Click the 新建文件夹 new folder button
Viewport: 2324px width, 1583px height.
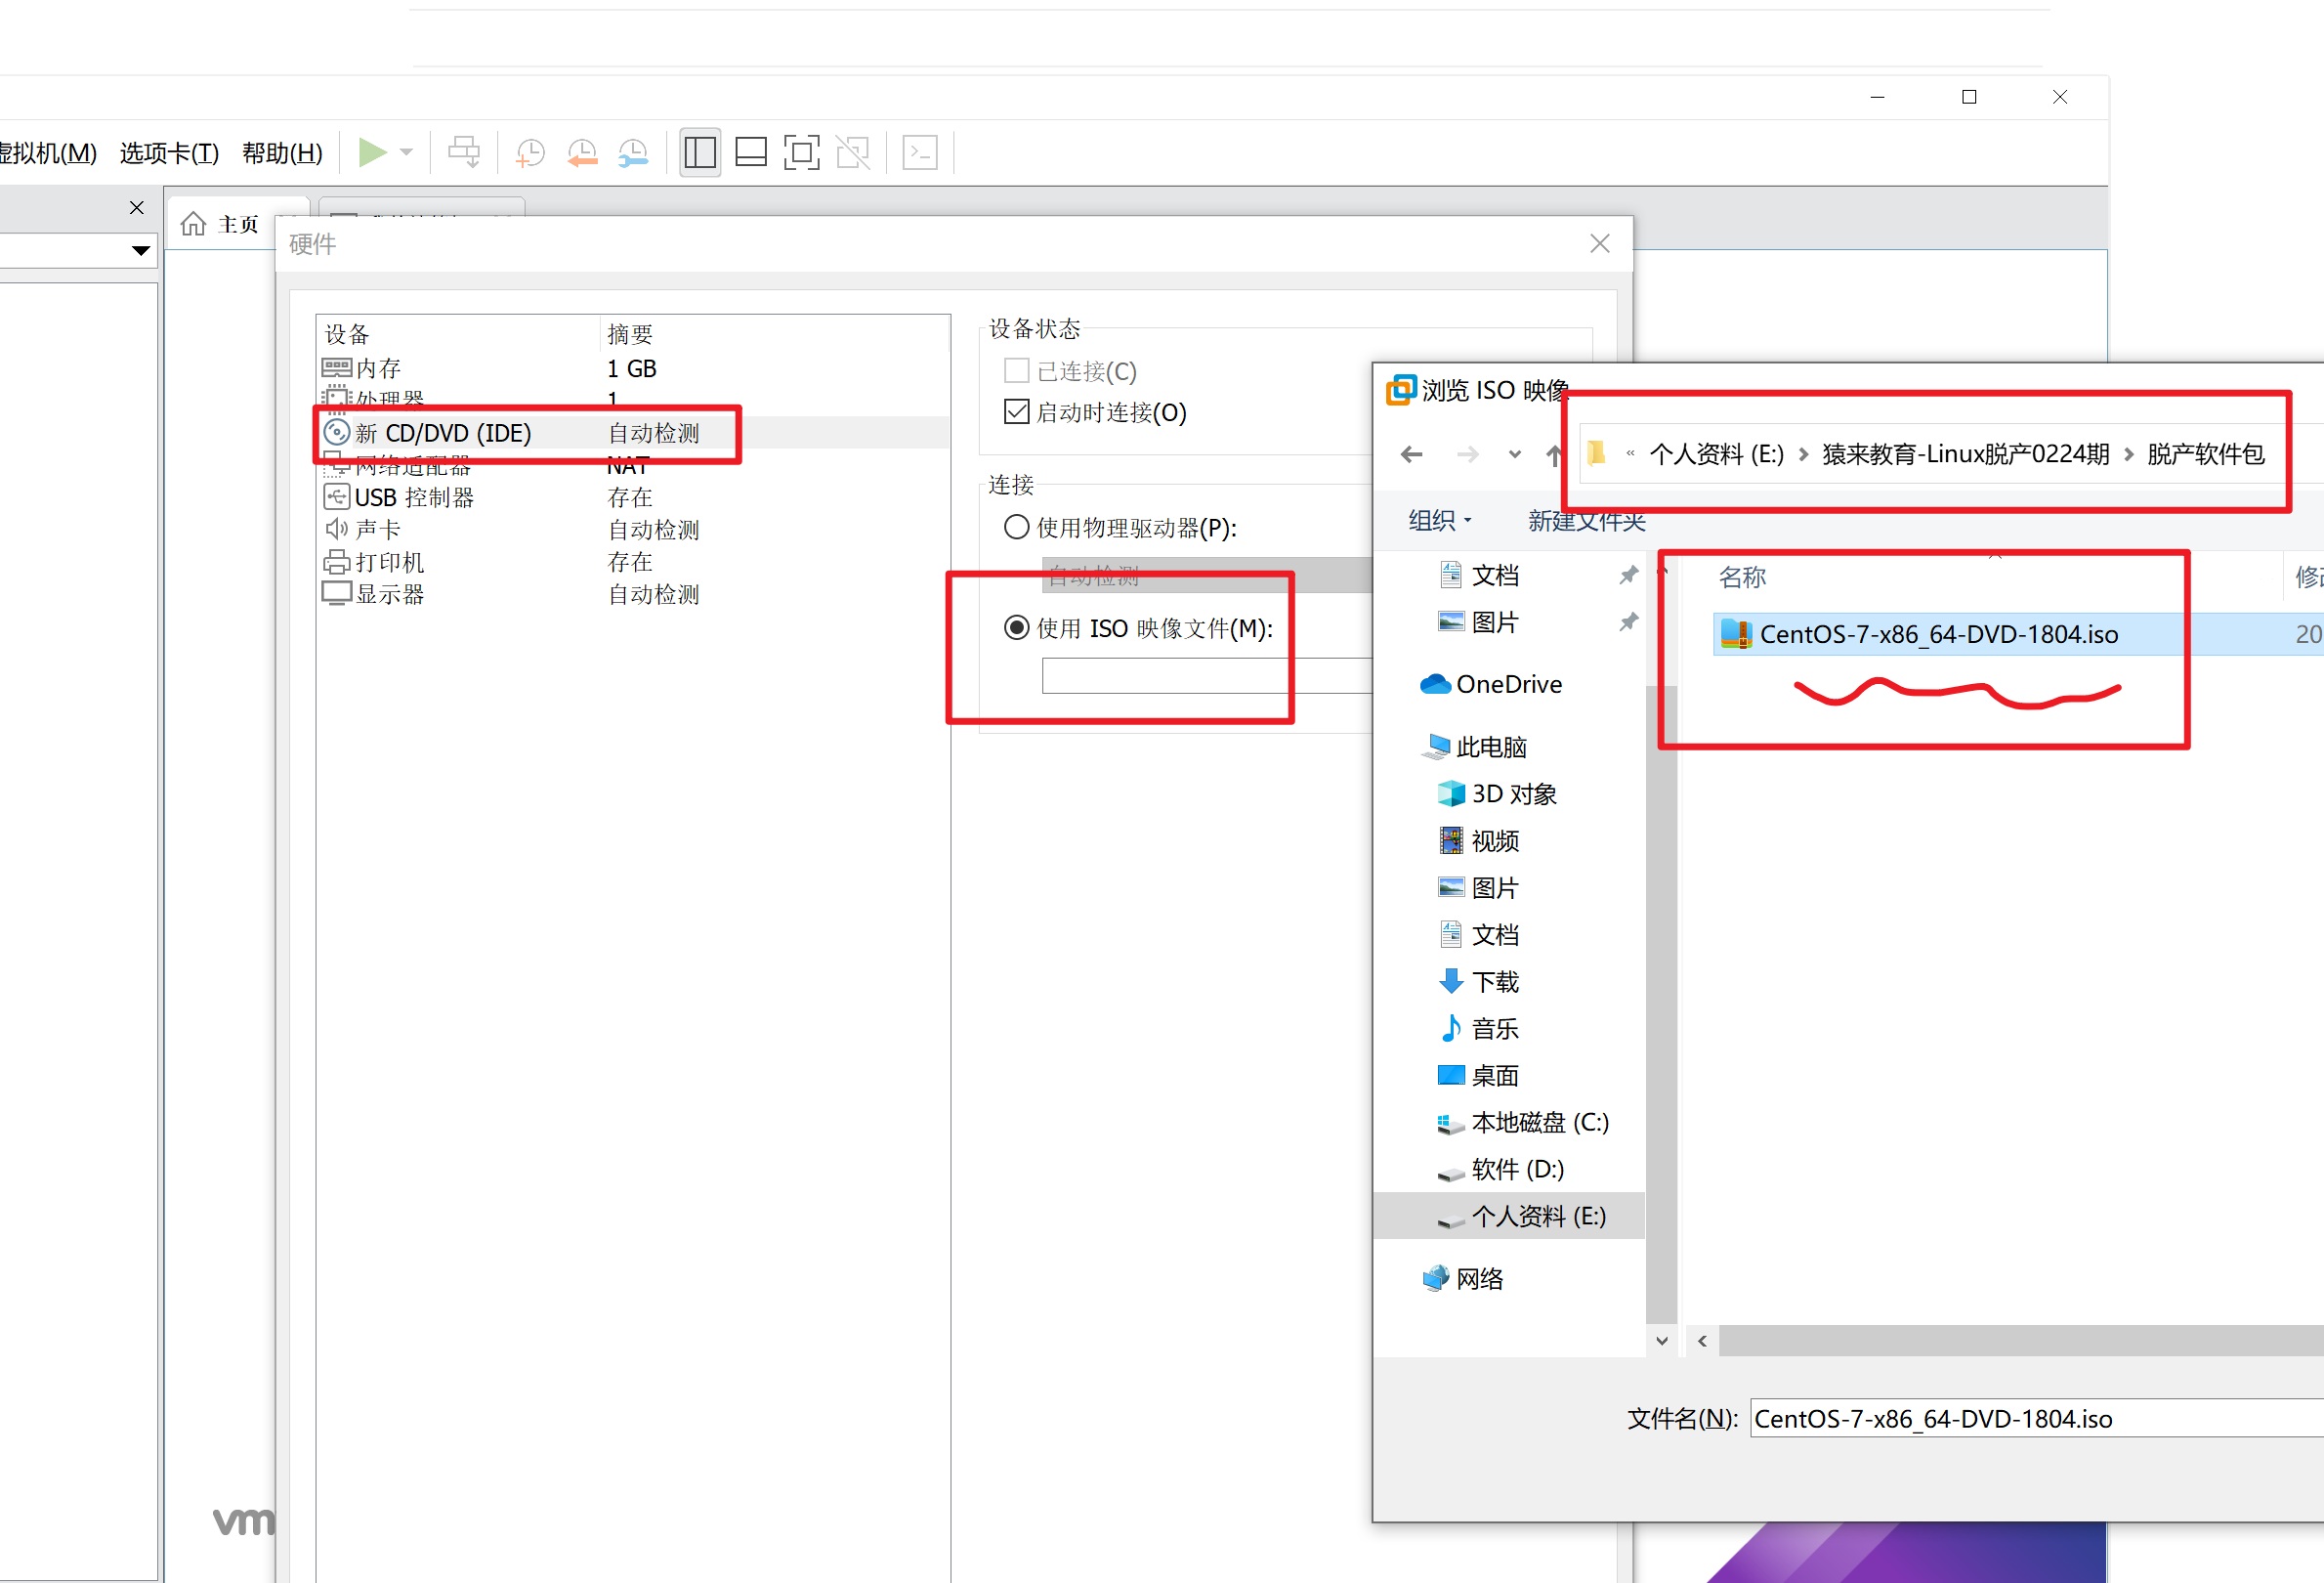tap(1586, 520)
